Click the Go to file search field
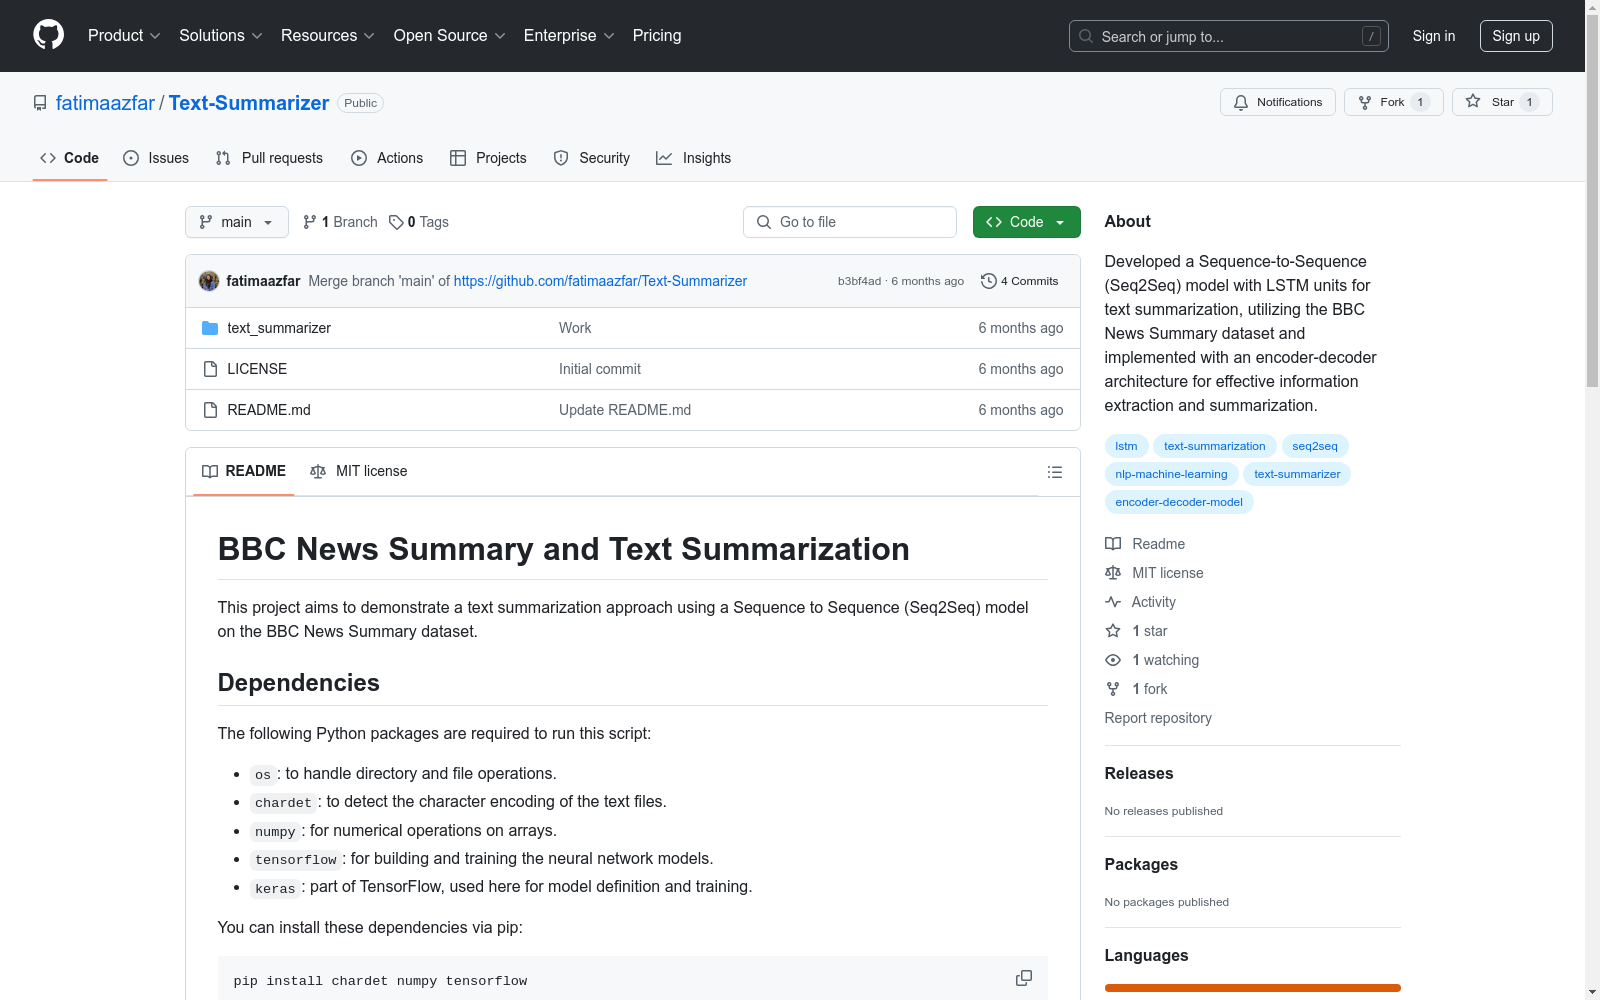This screenshot has height=1000, width=1600. click(x=850, y=222)
